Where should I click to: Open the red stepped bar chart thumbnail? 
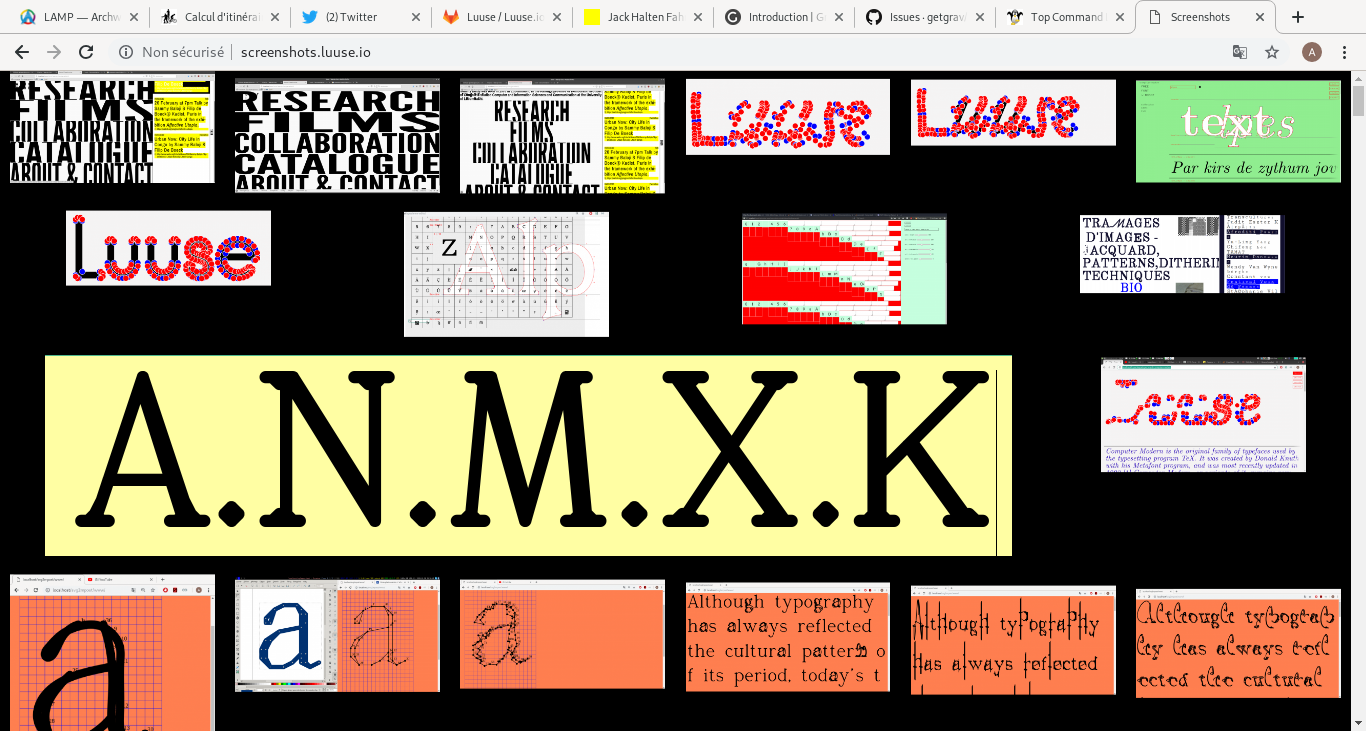844,269
